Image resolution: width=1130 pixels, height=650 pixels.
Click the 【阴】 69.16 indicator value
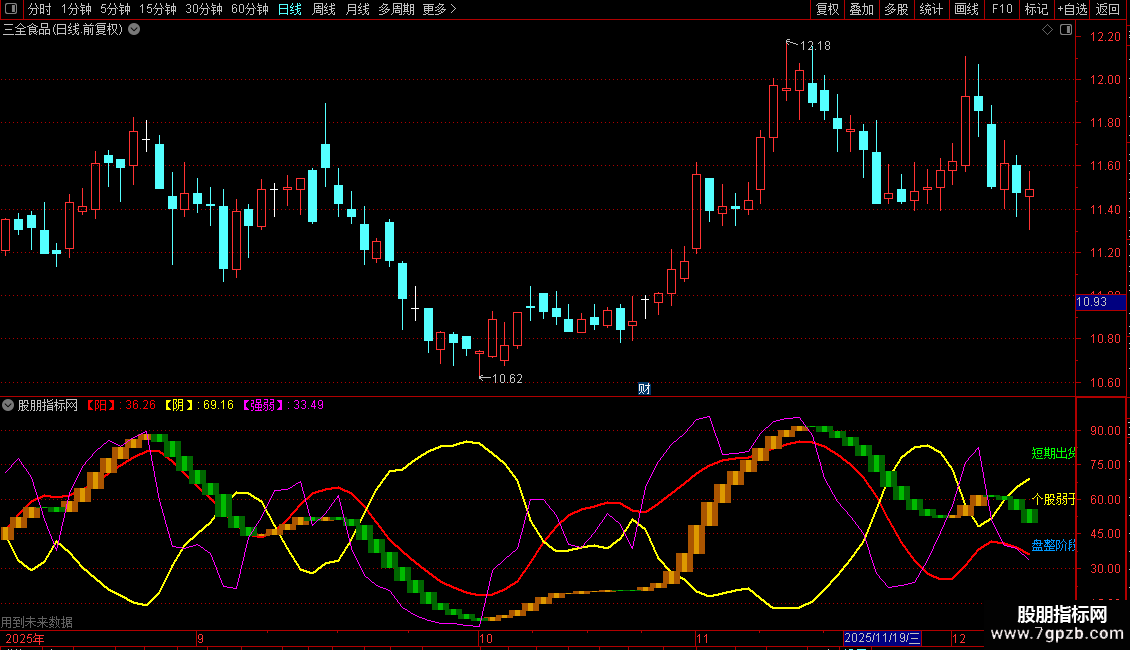click(x=198, y=405)
